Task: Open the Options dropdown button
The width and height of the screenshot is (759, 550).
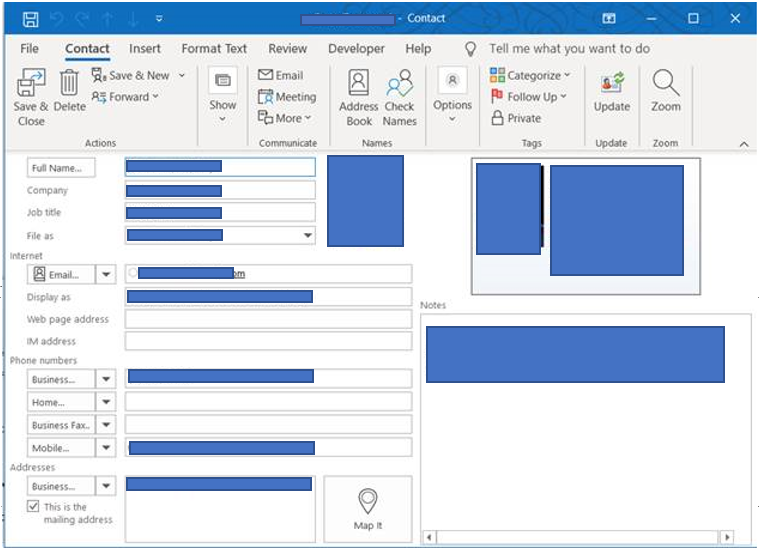Action: point(452,95)
